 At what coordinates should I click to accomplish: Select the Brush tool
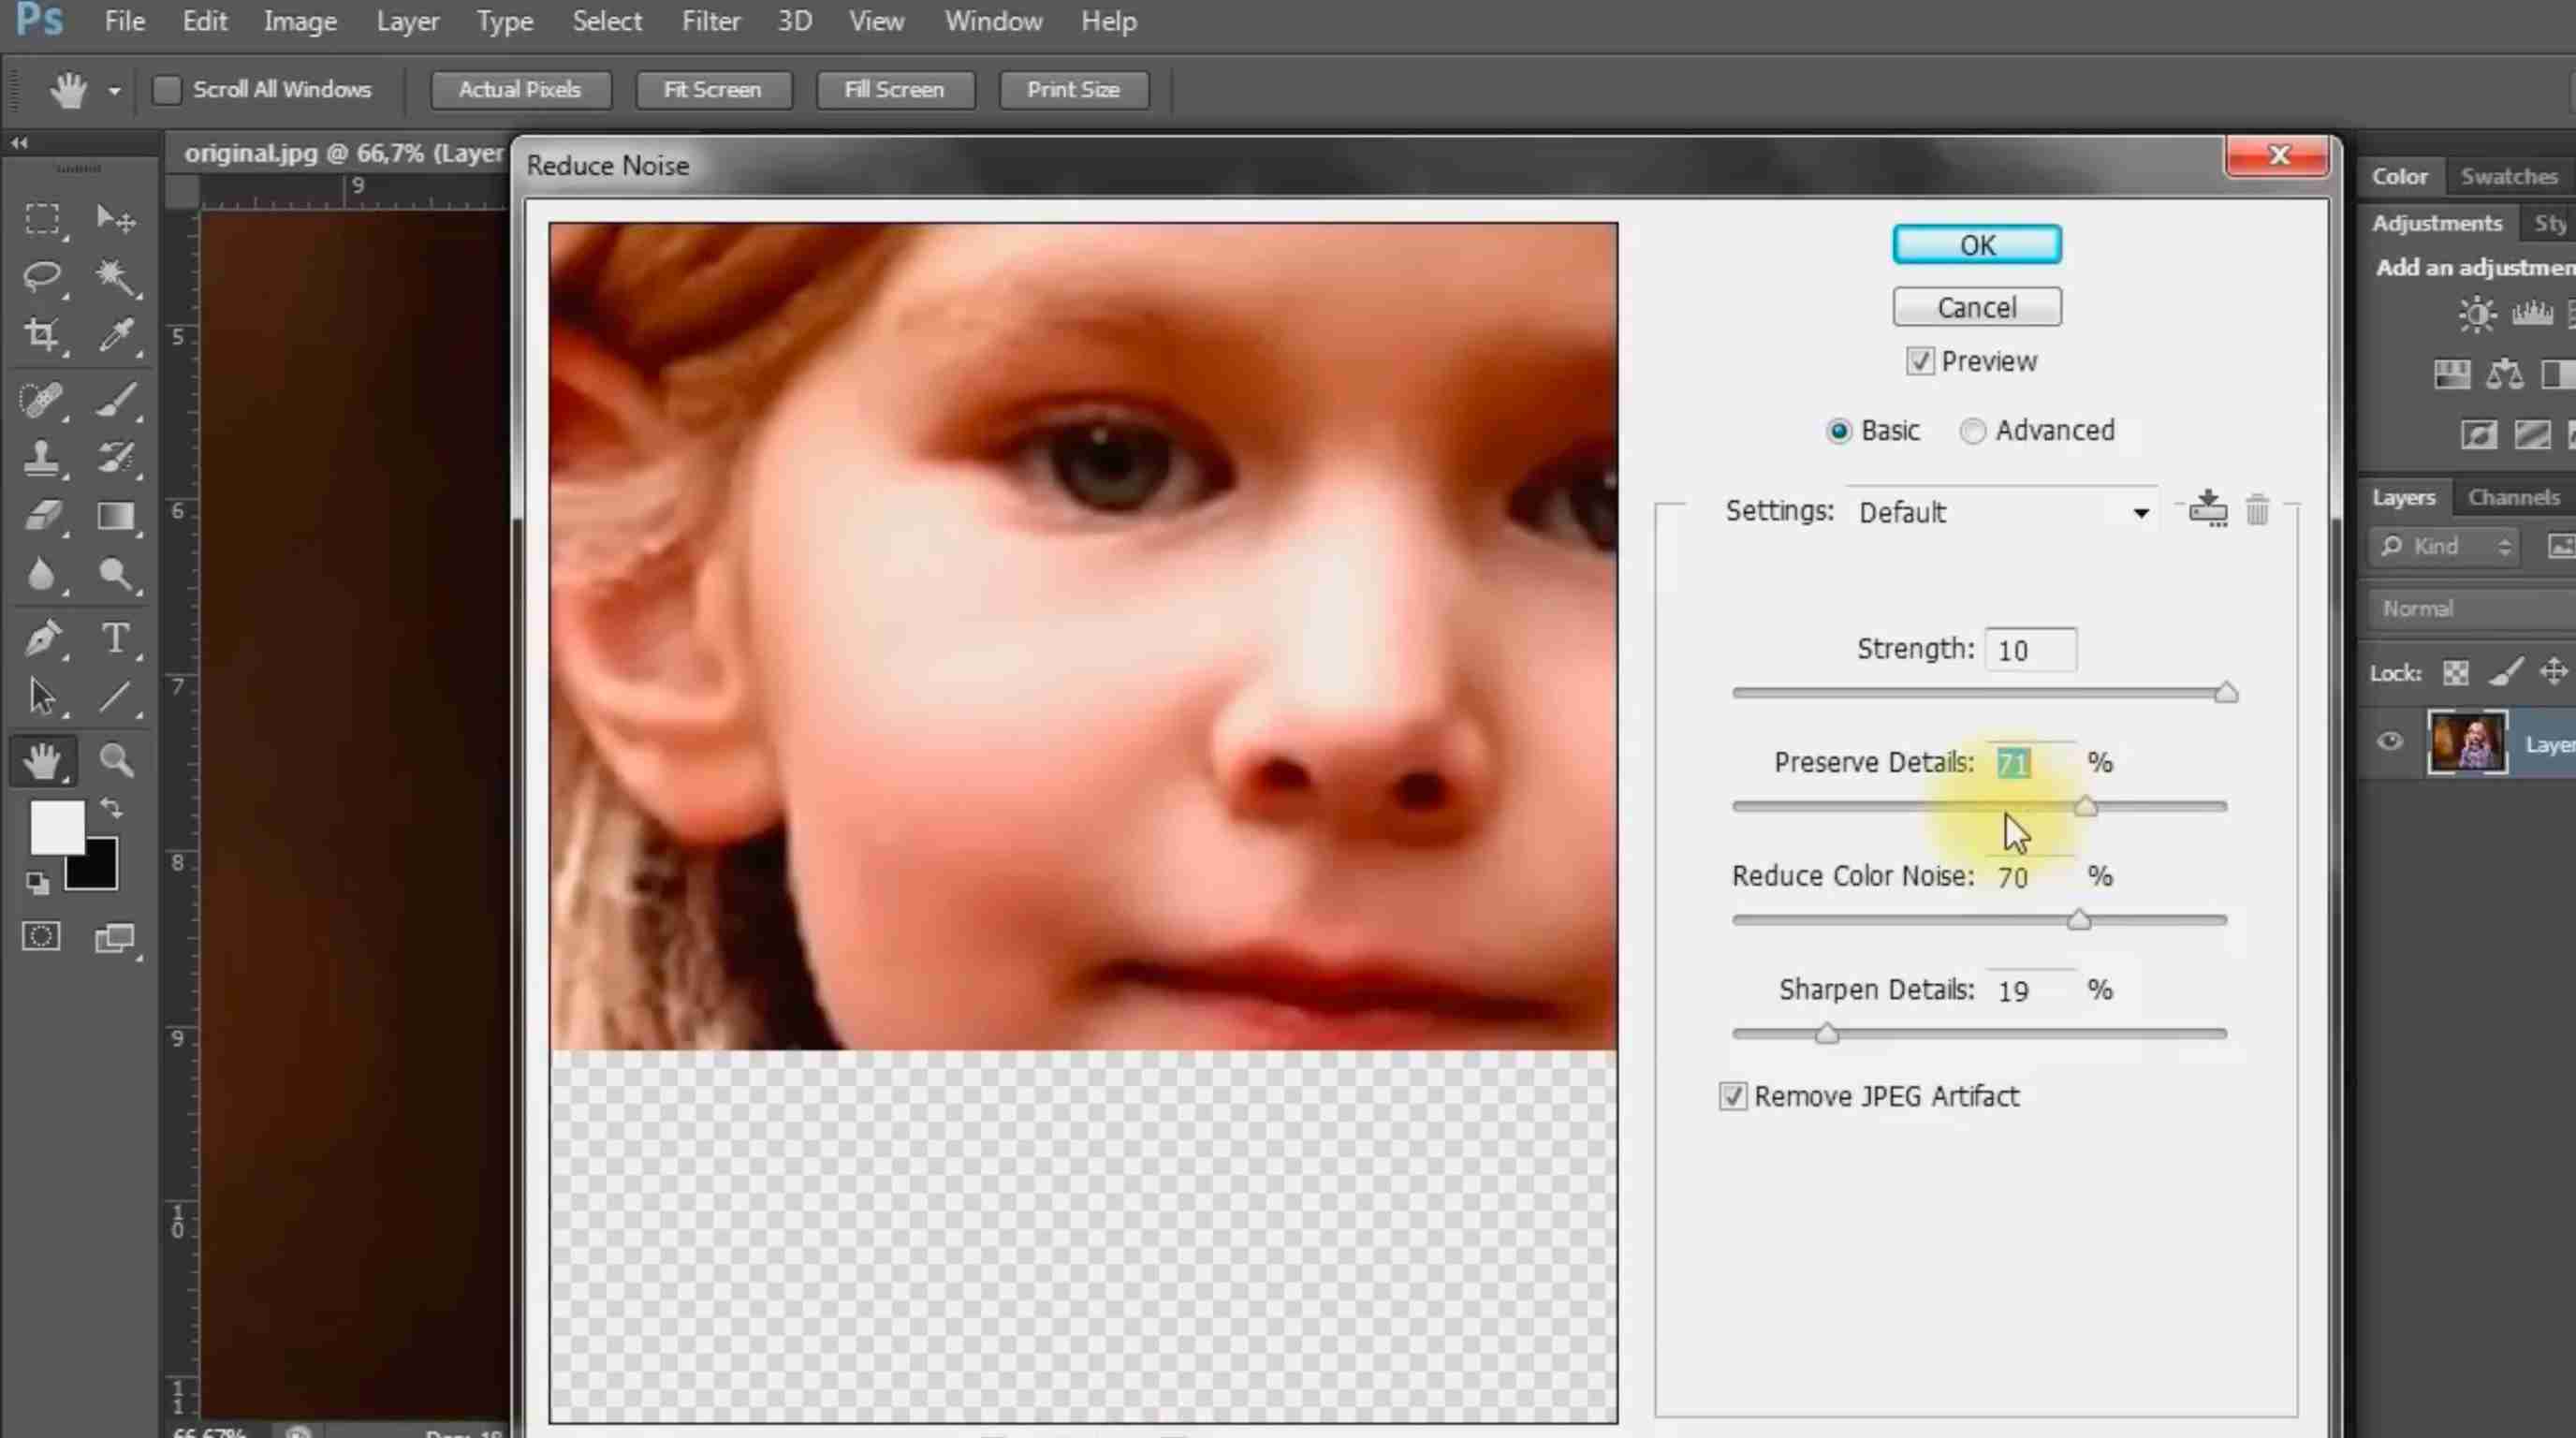[116, 400]
